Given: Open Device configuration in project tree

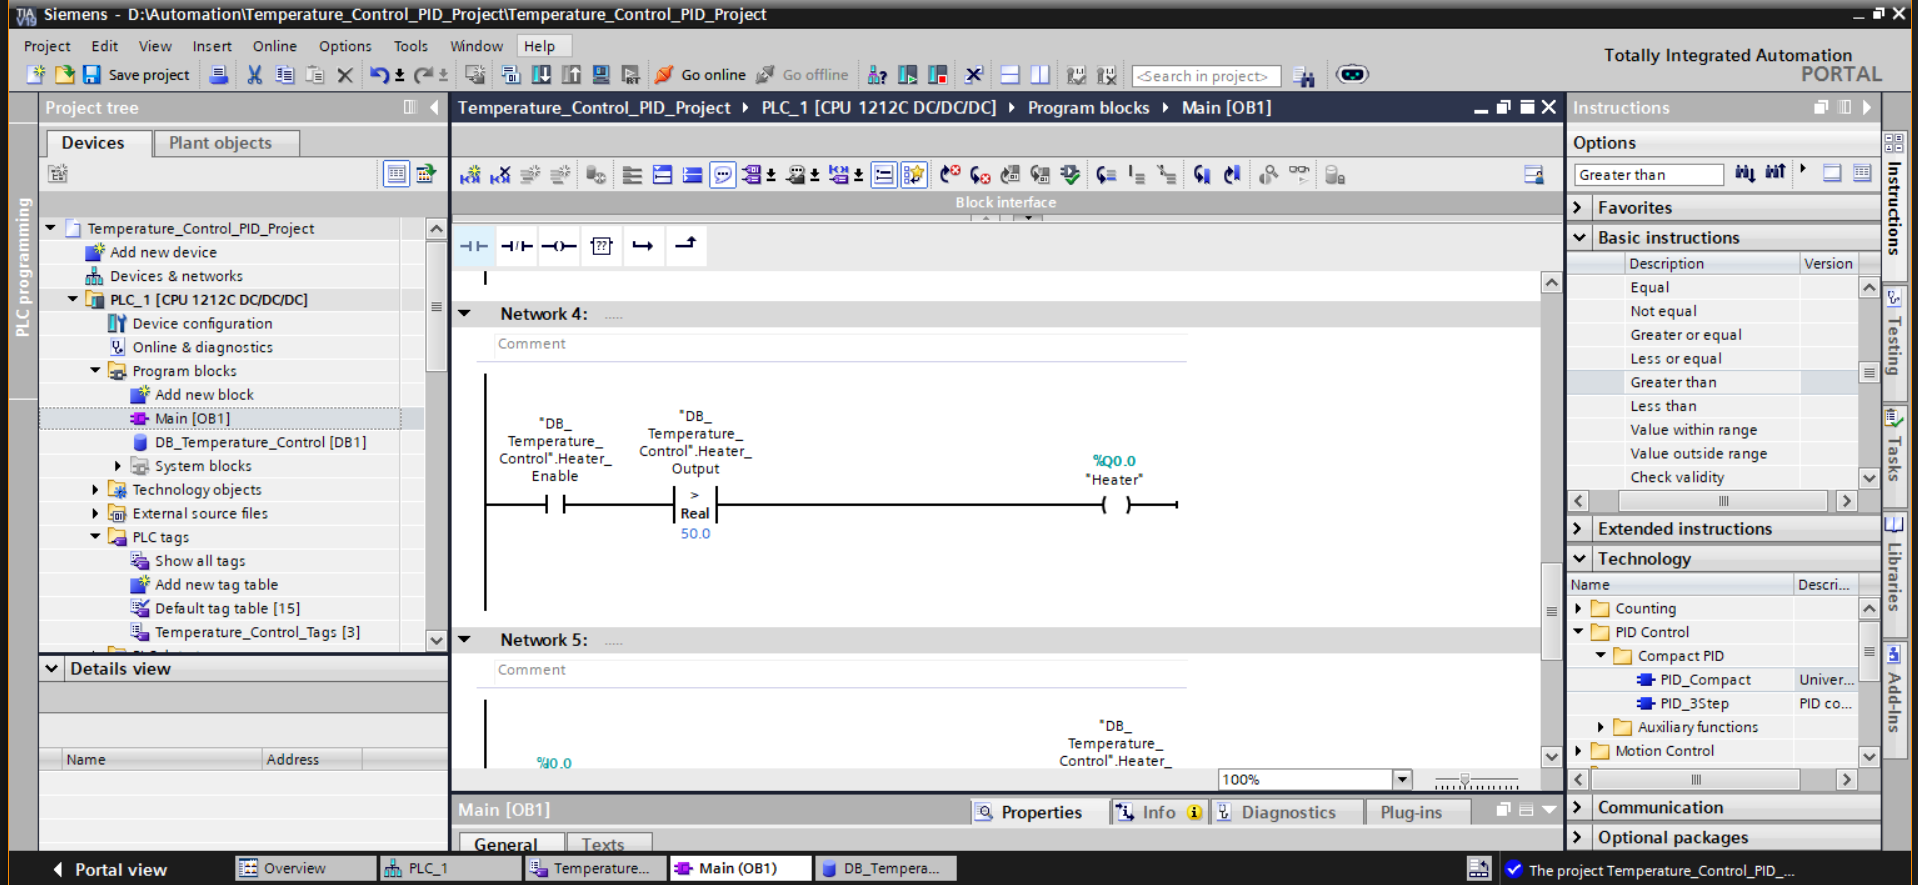Looking at the screenshot, I should pyautogui.click(x=191, y=324).
